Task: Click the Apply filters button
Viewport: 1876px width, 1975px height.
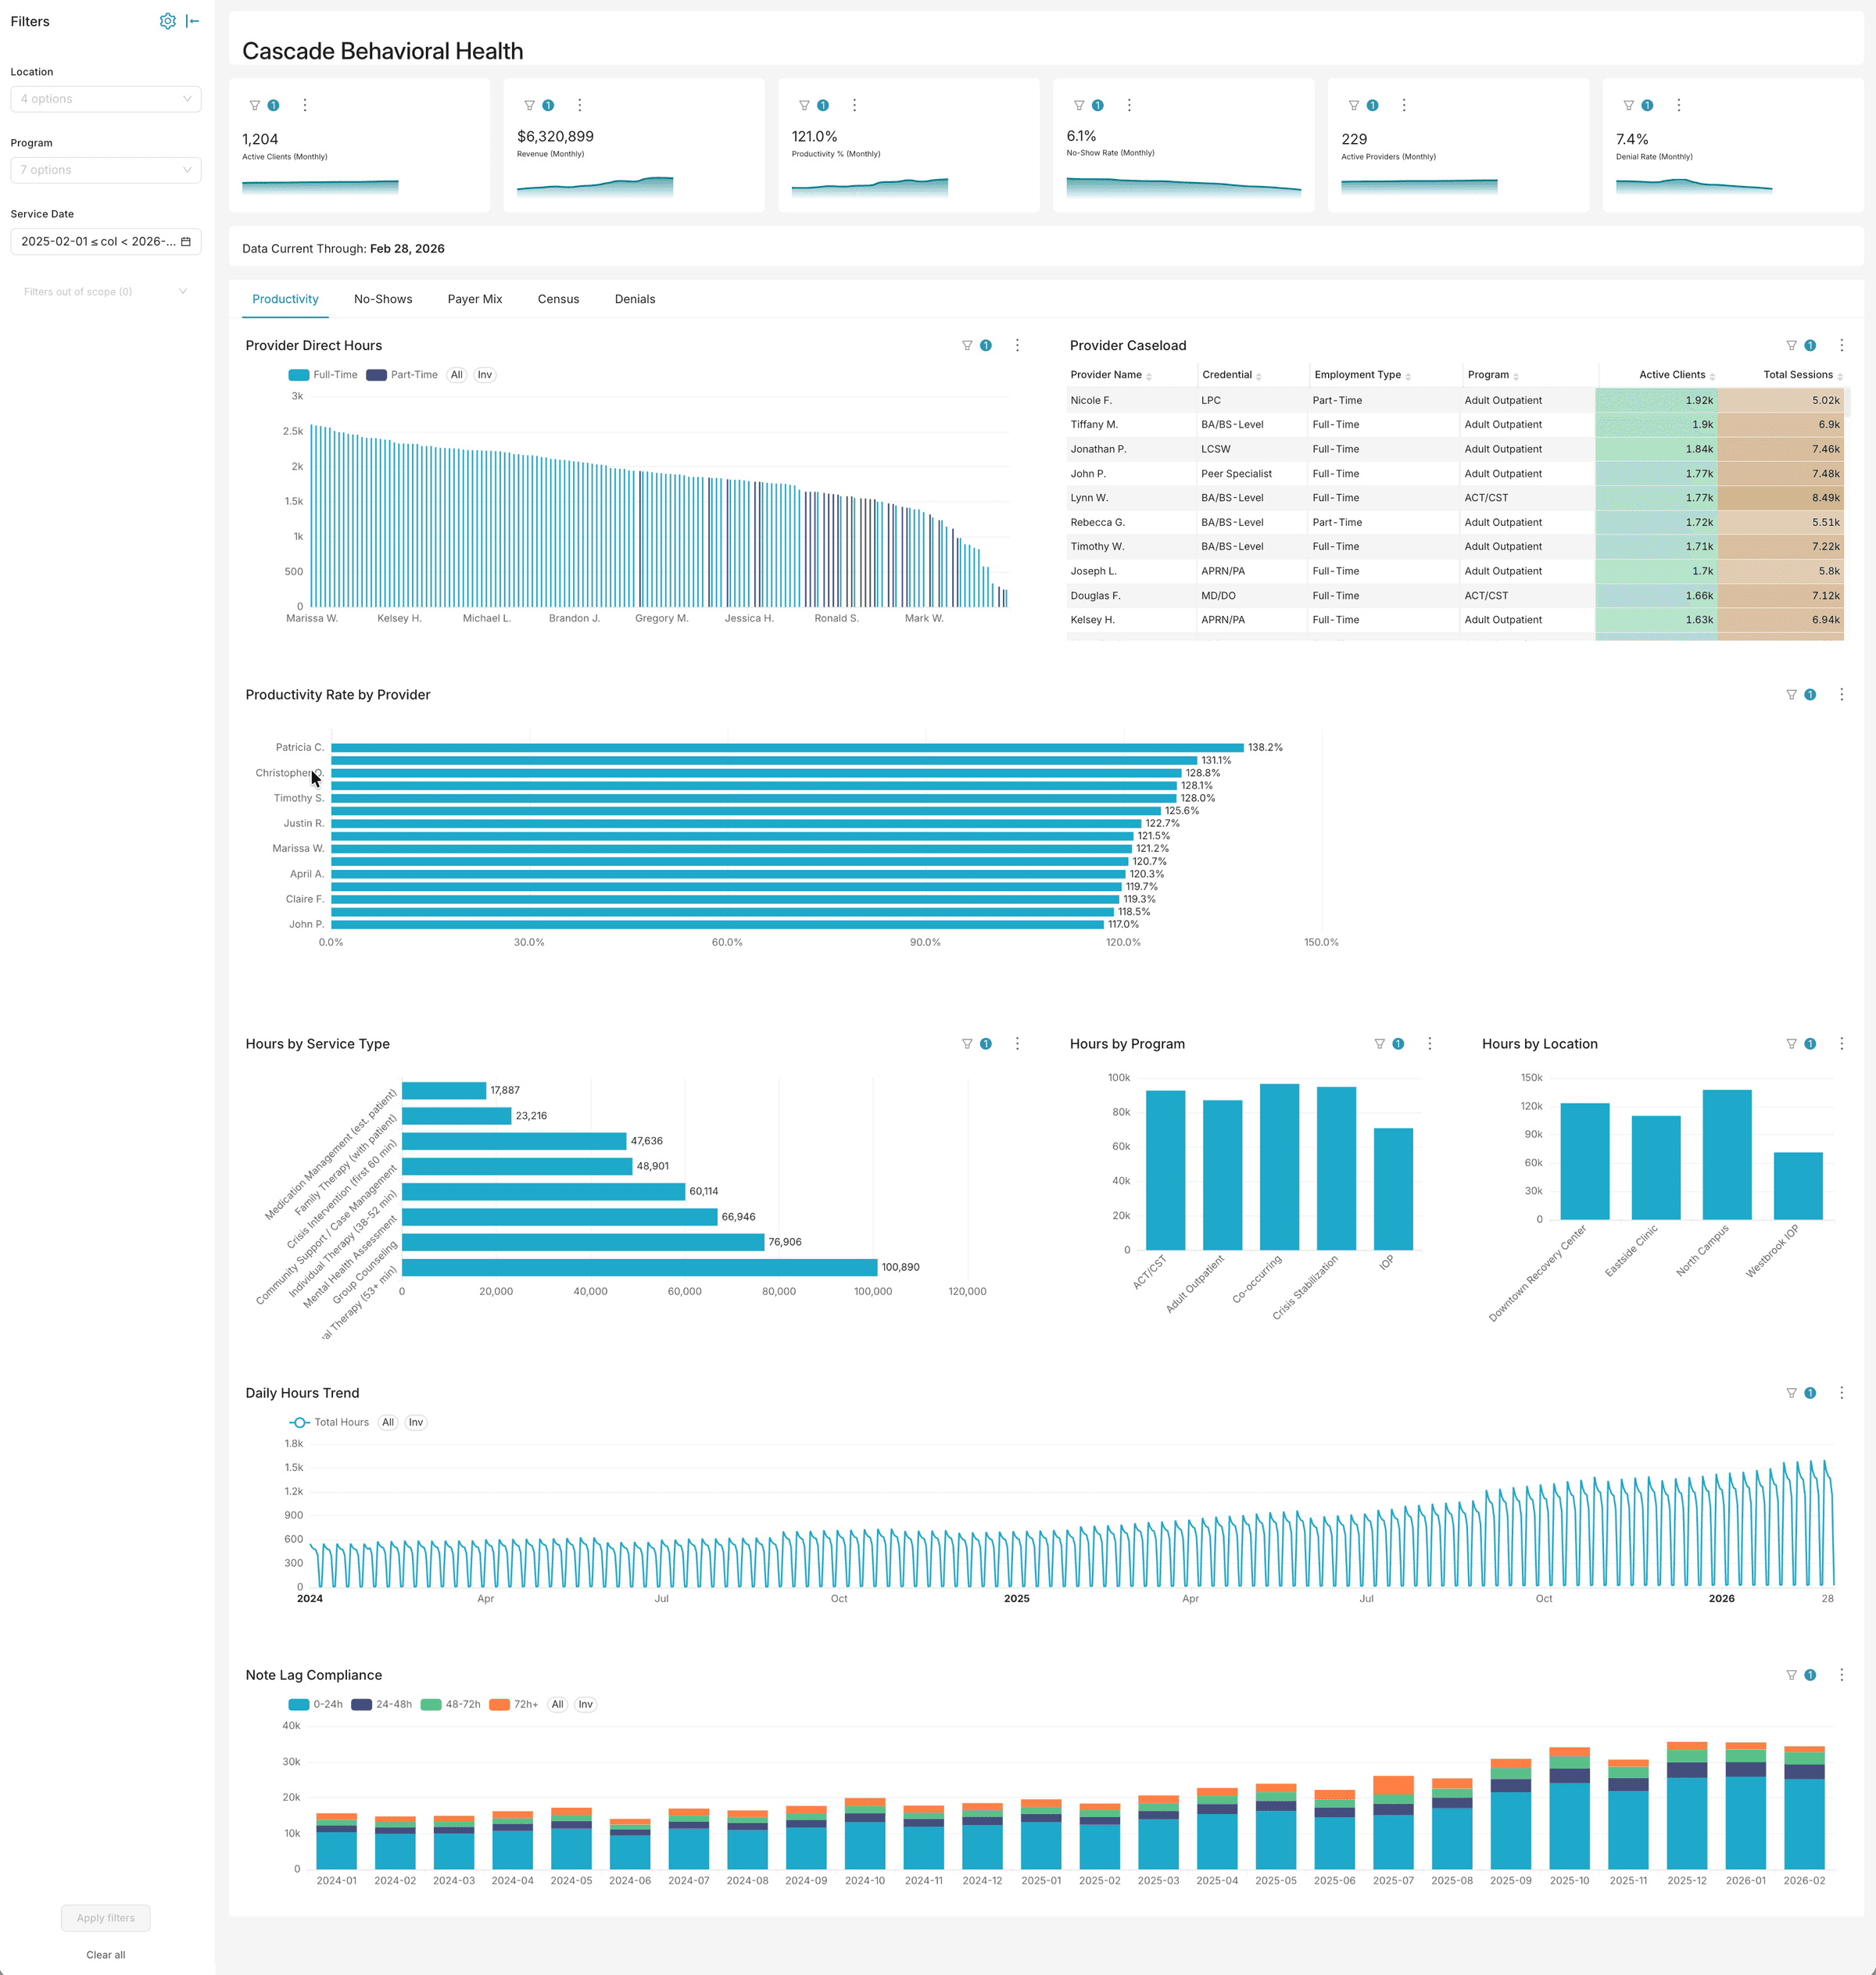Action: click(x=105, y=1917)
